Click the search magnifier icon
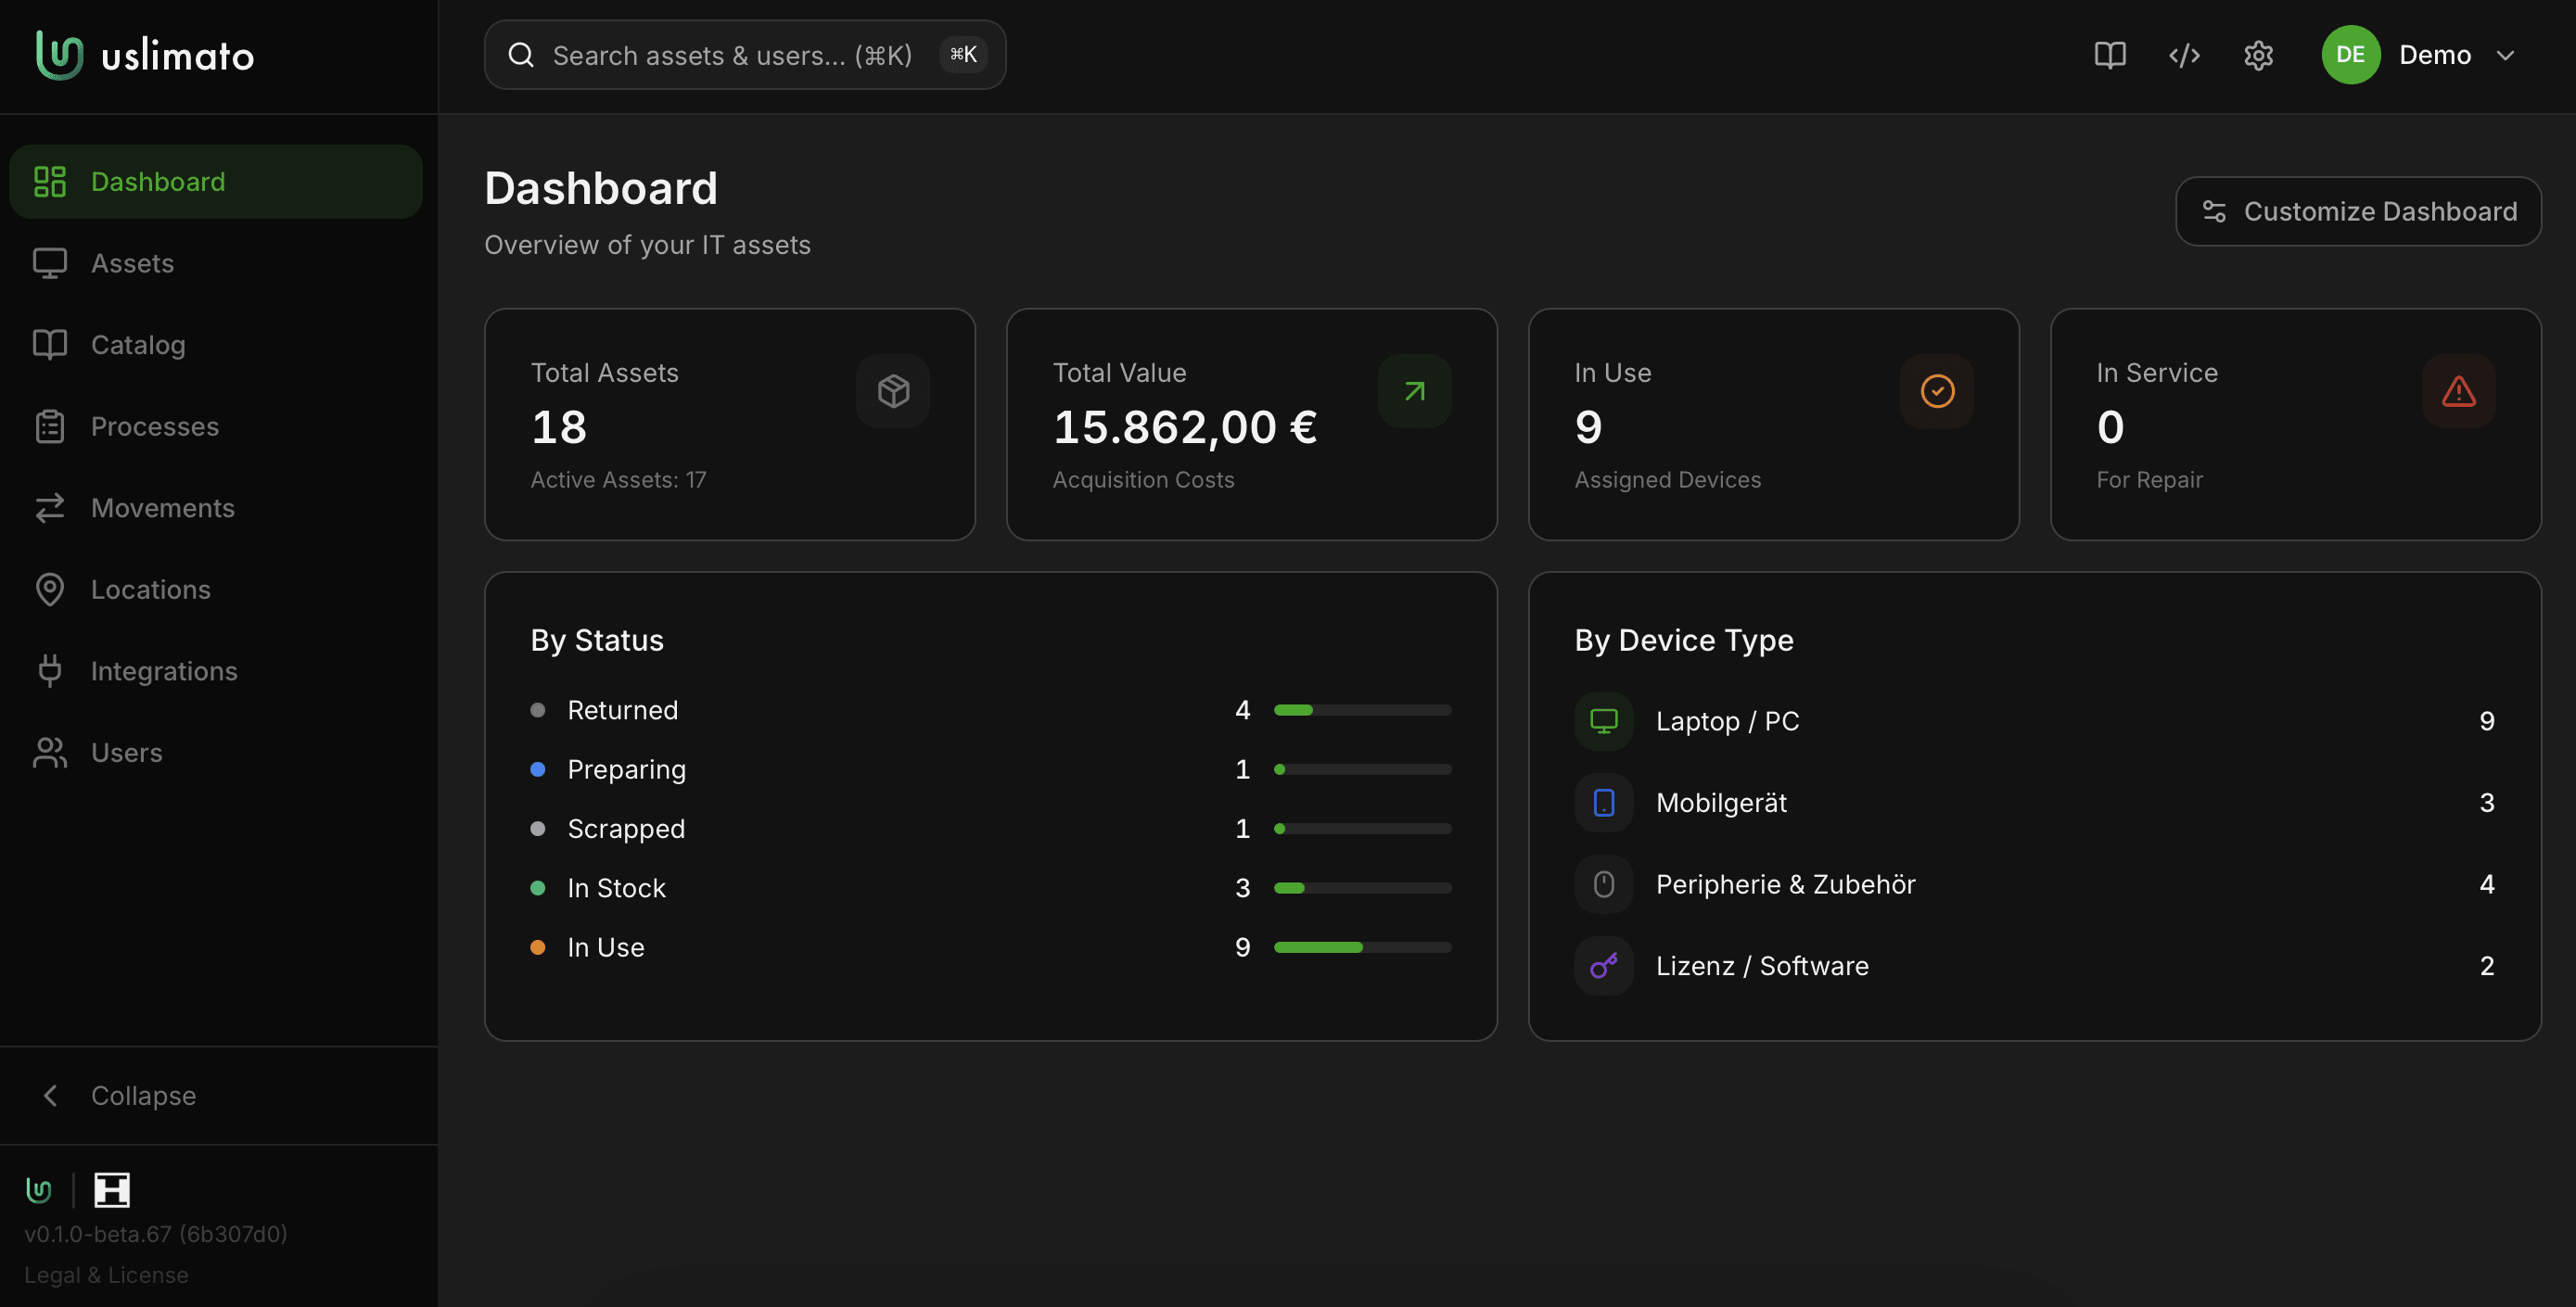The width and height of the screenshot is (2576, 1307). pos(521,55)
